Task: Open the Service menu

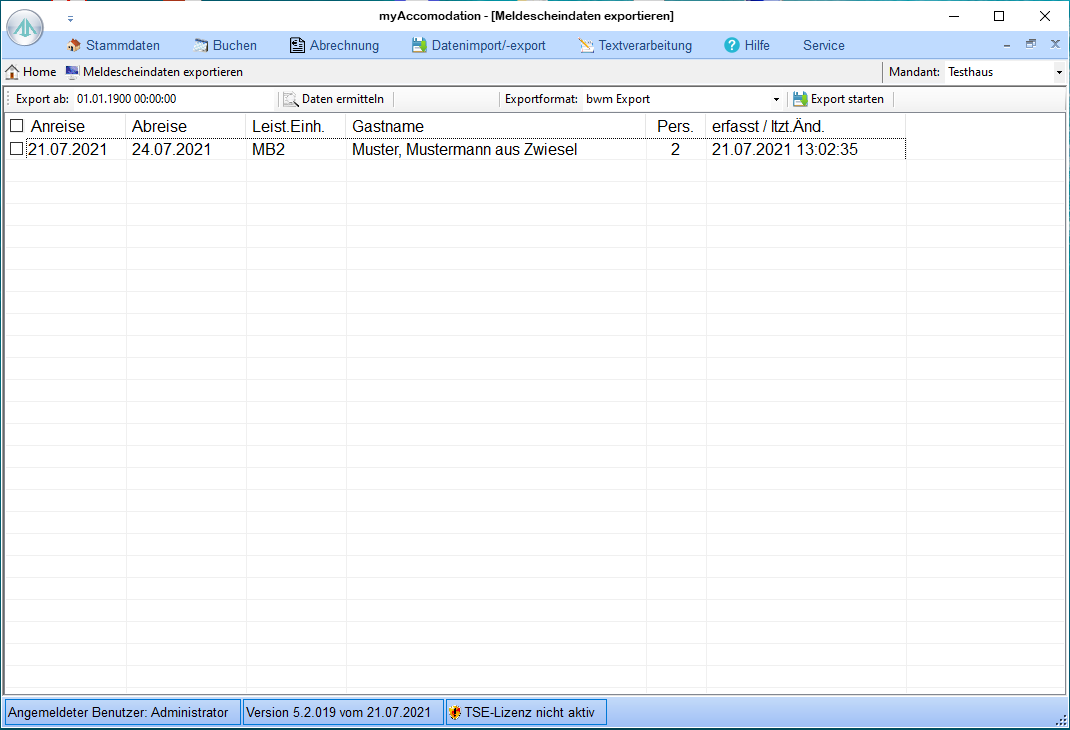Action: (823, 45)
